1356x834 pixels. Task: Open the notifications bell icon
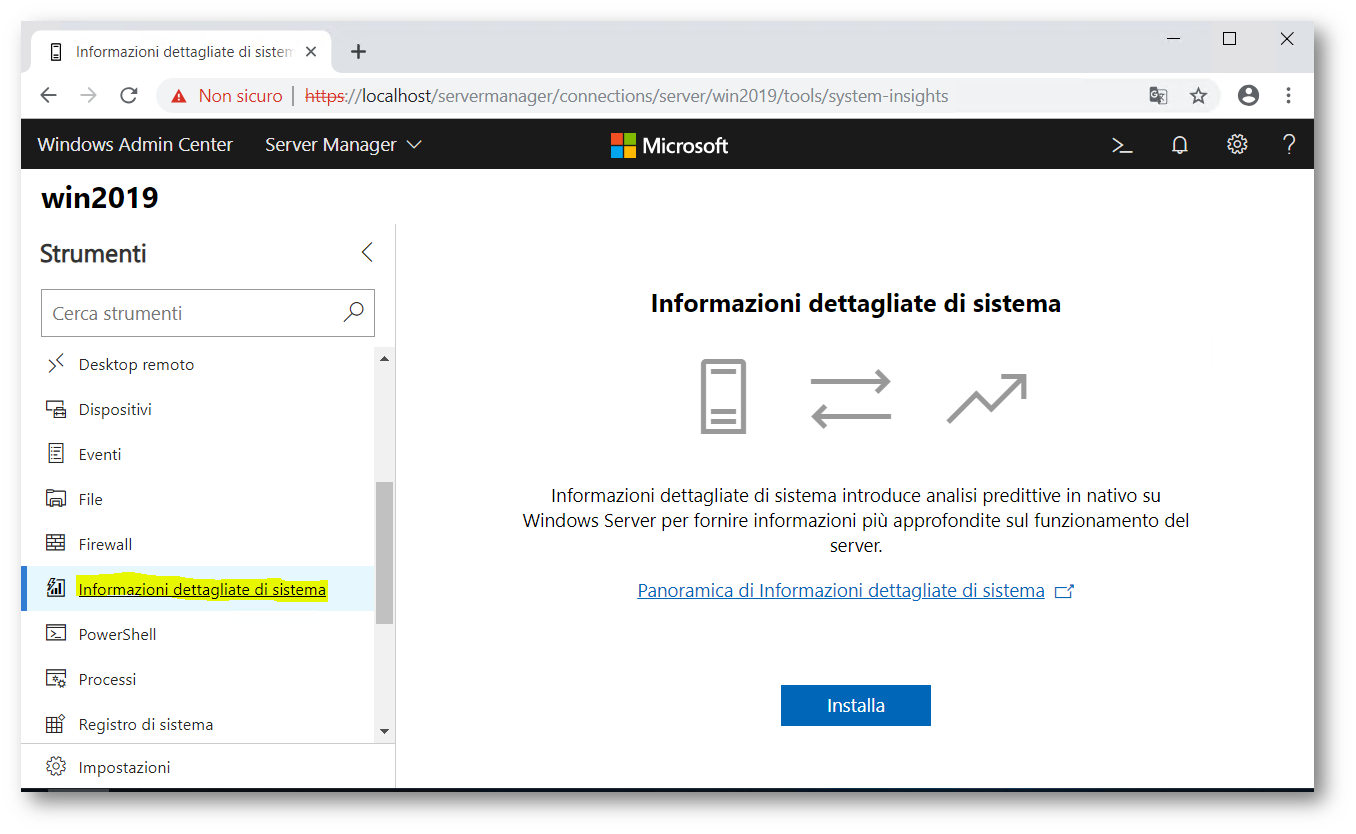tap(1180, 145)
